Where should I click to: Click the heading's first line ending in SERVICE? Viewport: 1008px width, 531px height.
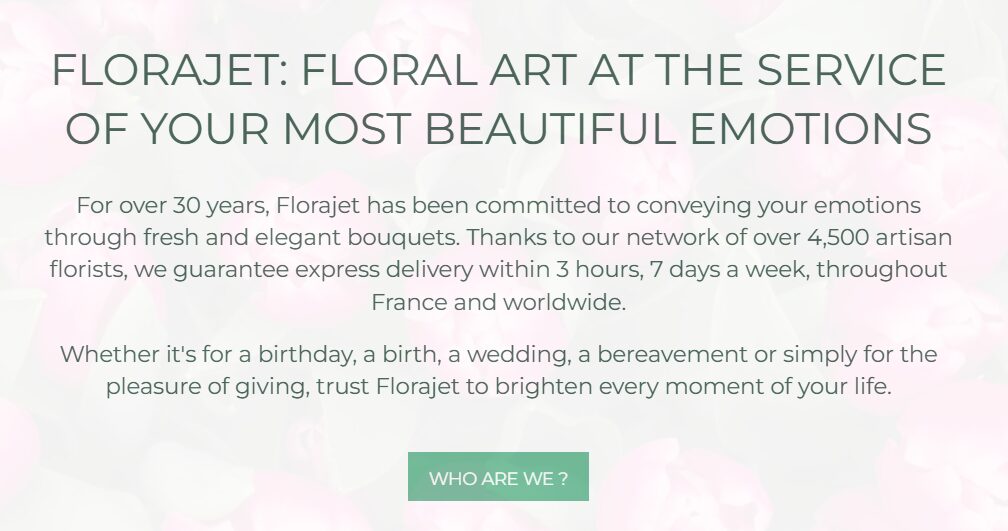[498, 70]
